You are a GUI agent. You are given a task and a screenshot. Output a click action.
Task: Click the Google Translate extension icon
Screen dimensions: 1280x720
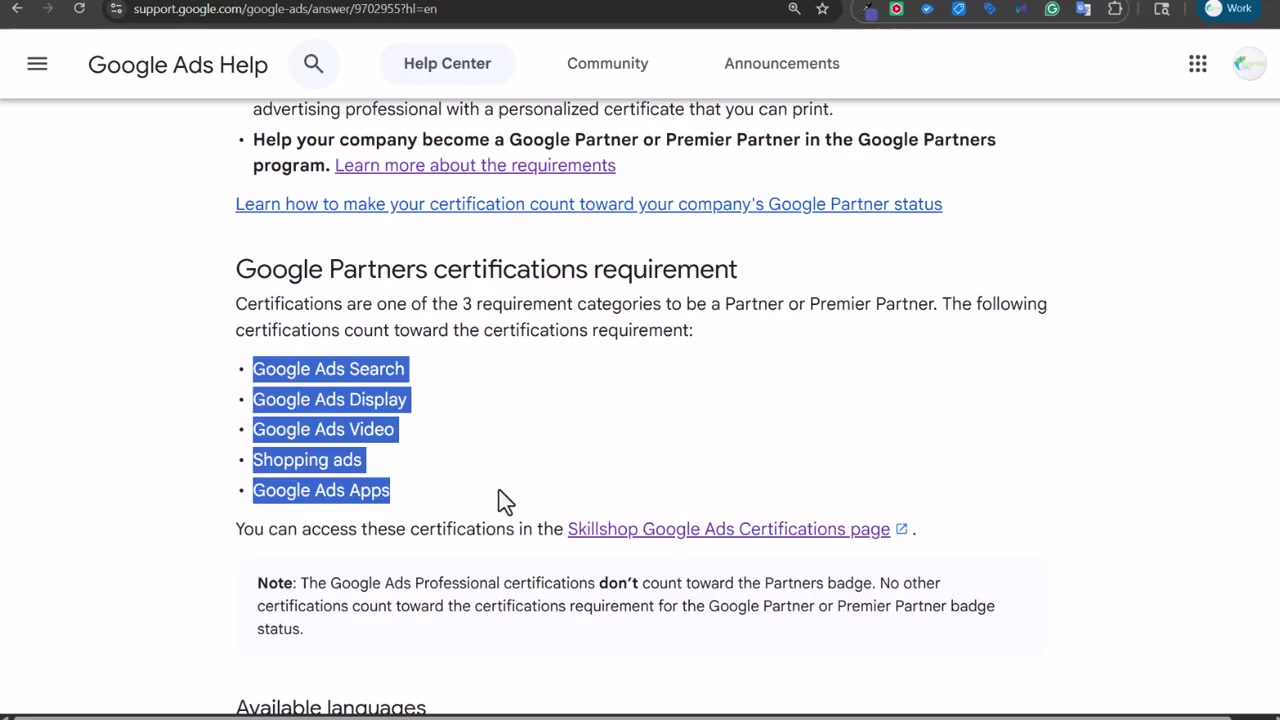pyautogui.click(x=1083, y=9)
